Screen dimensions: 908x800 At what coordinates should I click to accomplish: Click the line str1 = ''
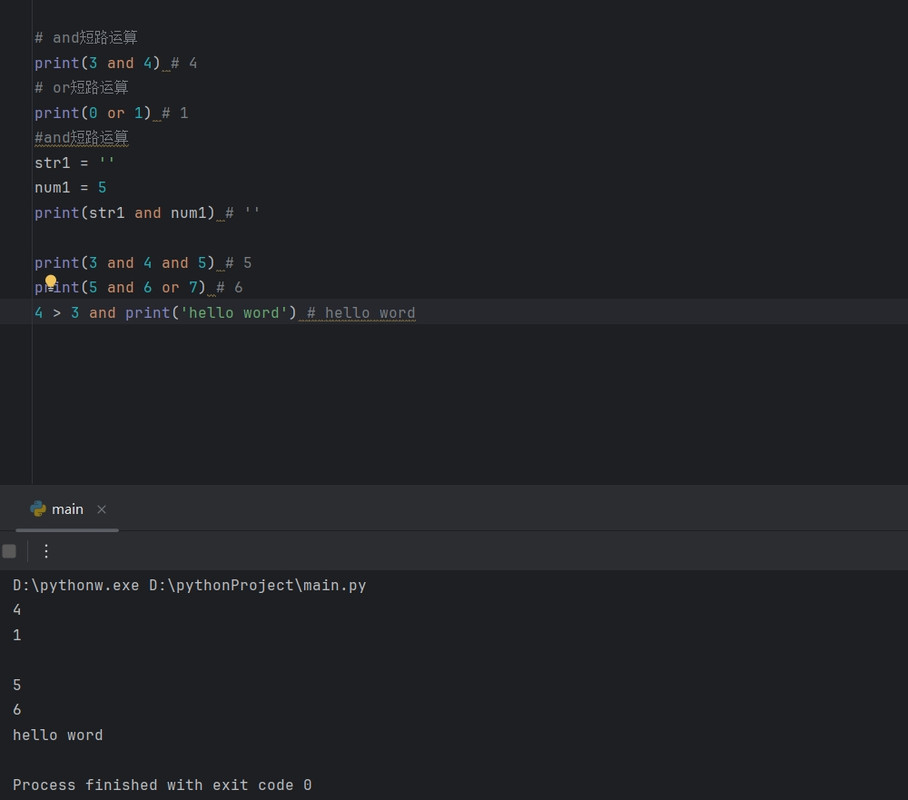(74, 163)
